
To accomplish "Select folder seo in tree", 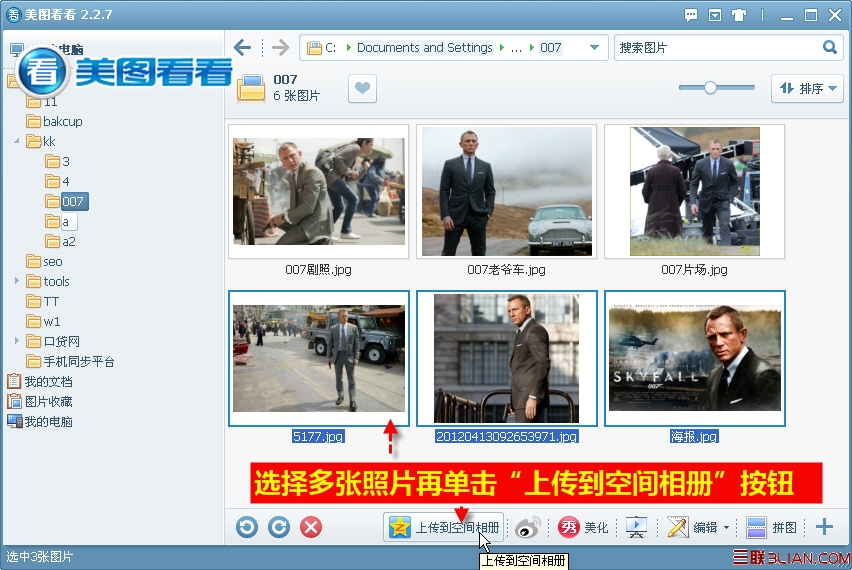I will coord(44,261).
